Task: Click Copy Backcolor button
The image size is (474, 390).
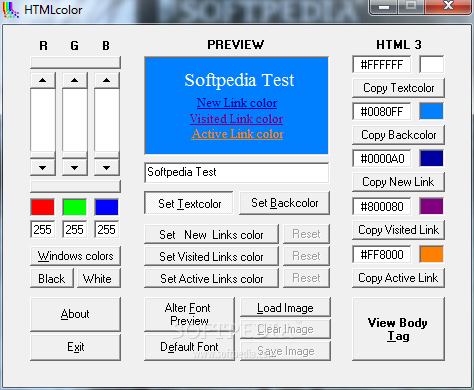Action: coord(398,135)
